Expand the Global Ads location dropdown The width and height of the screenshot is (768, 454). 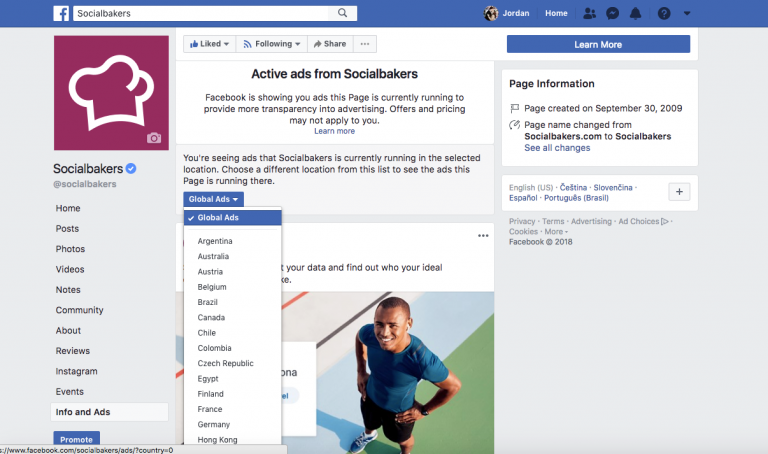213,199
